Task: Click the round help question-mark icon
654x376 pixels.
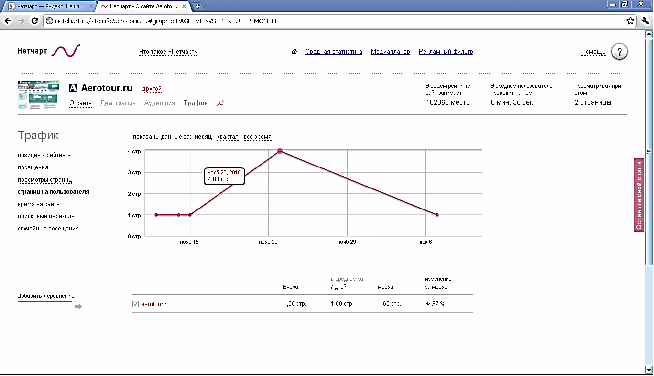Action: click(619, 52)
